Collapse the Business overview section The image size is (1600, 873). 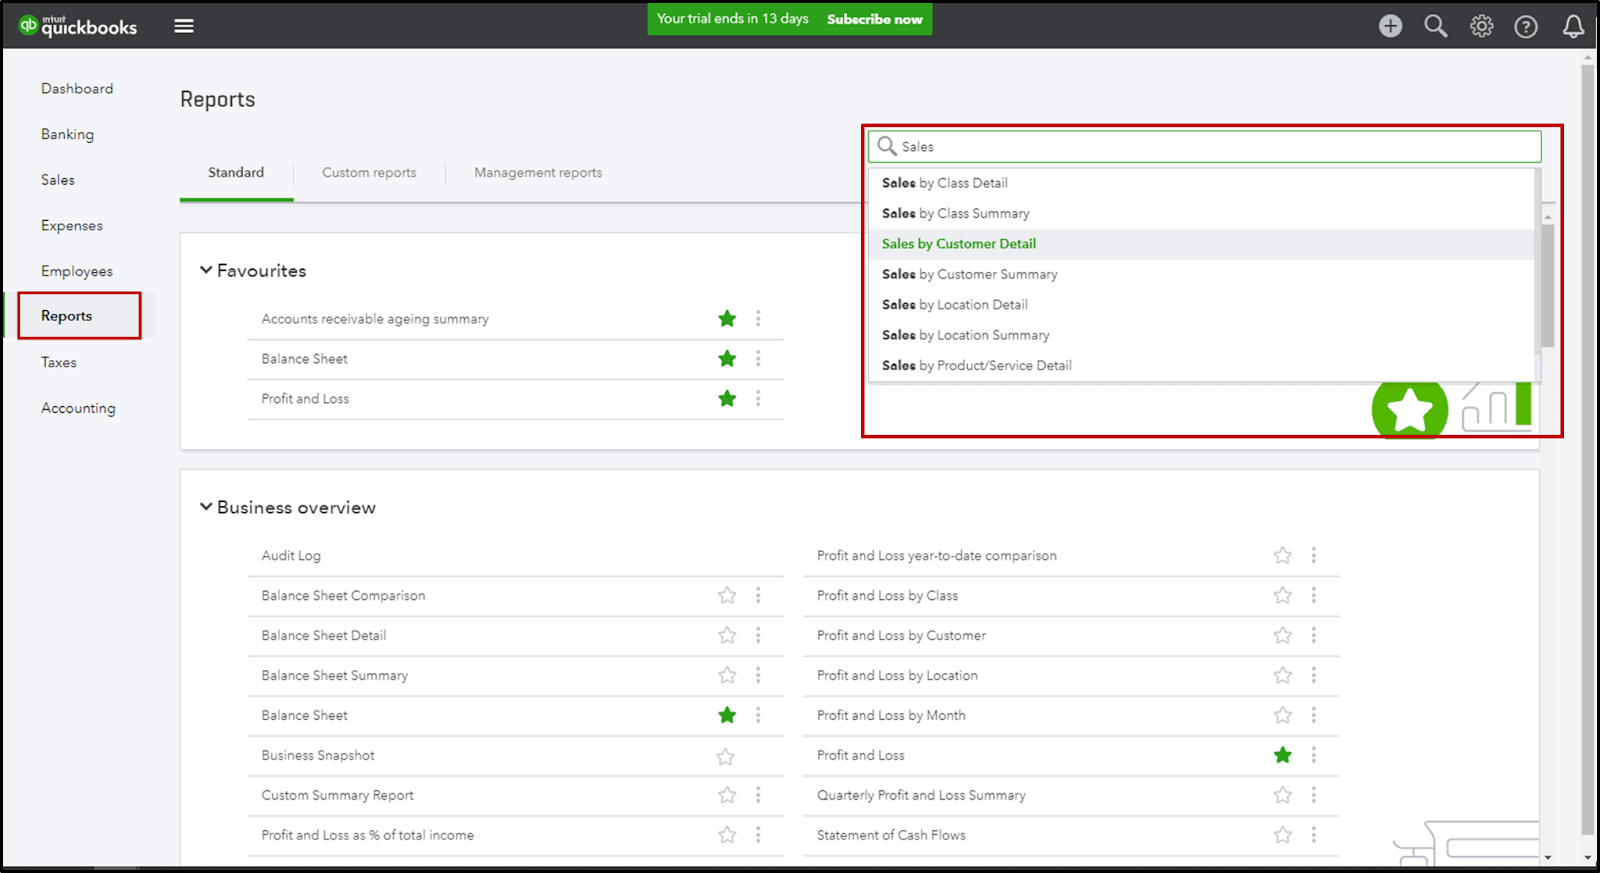tap(206, 507)
